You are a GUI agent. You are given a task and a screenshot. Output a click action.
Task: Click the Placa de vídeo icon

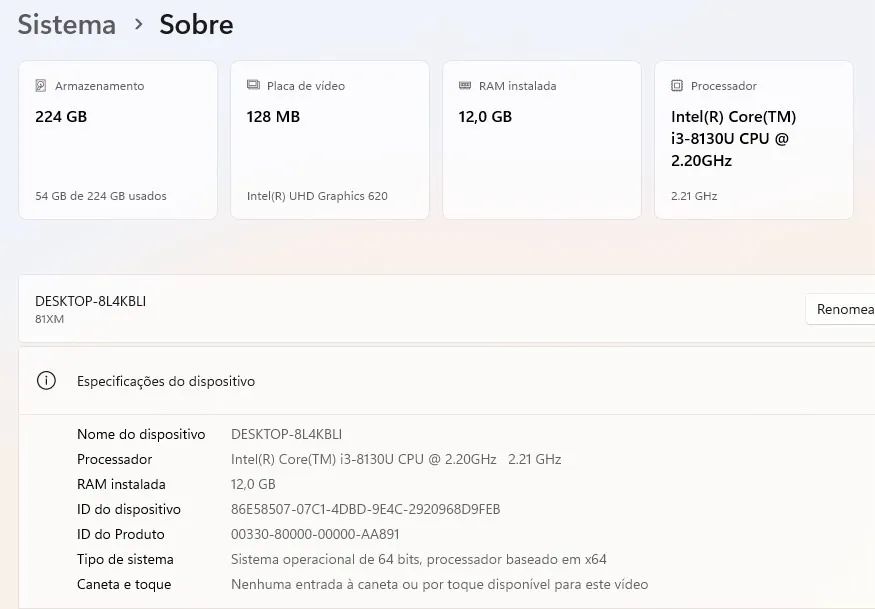point(253,85)
